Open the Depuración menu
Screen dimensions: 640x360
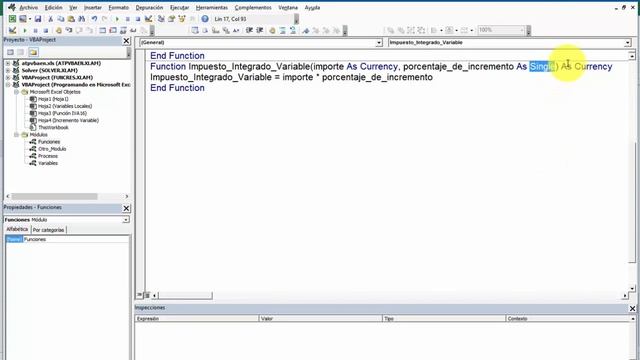coord(149,7)
